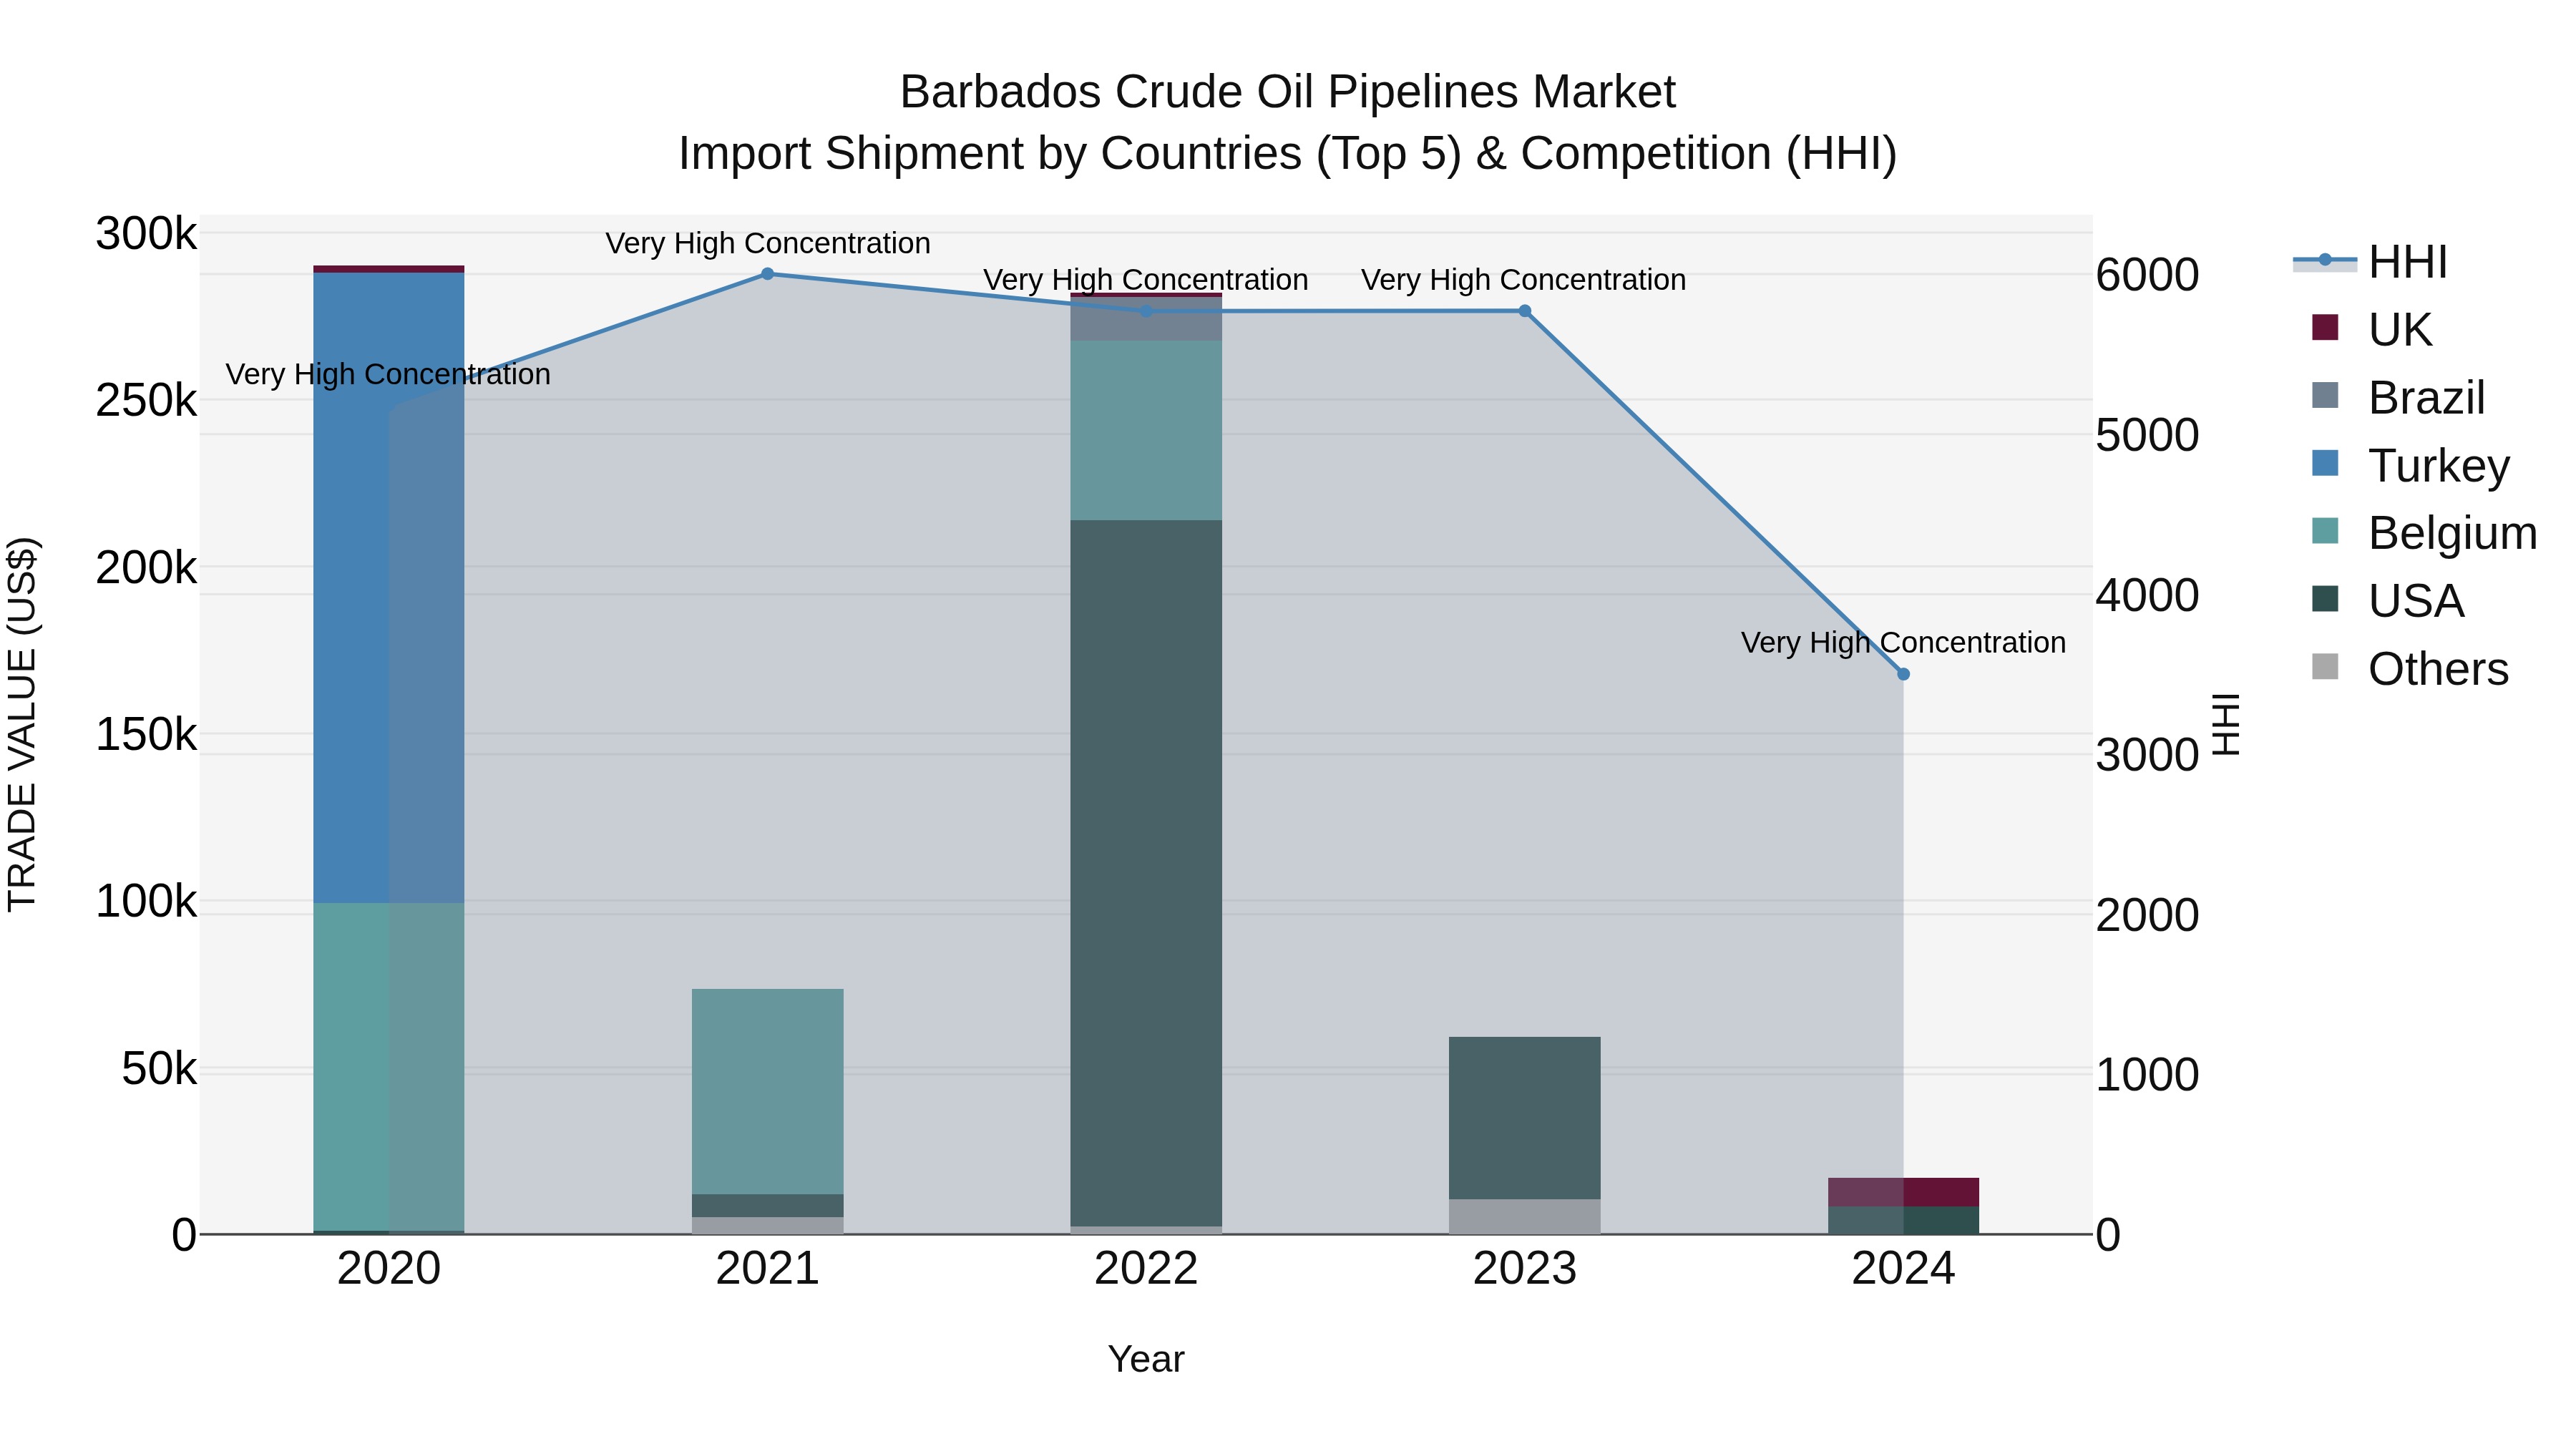Click the 2024 x-axis label

[x=1903, y=1269]
